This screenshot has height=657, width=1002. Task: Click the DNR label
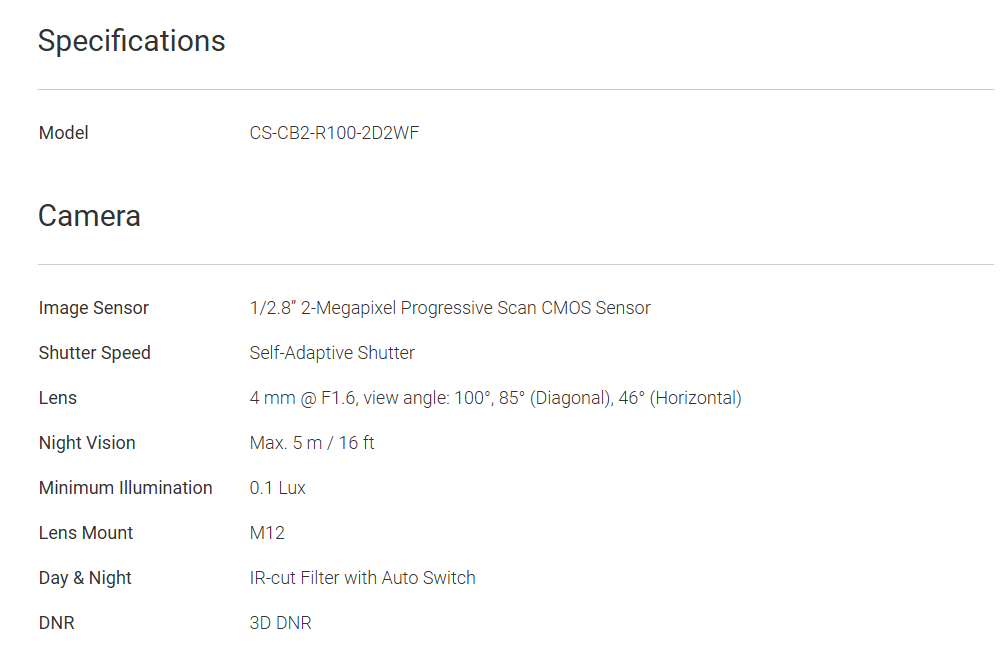(56, 623)
